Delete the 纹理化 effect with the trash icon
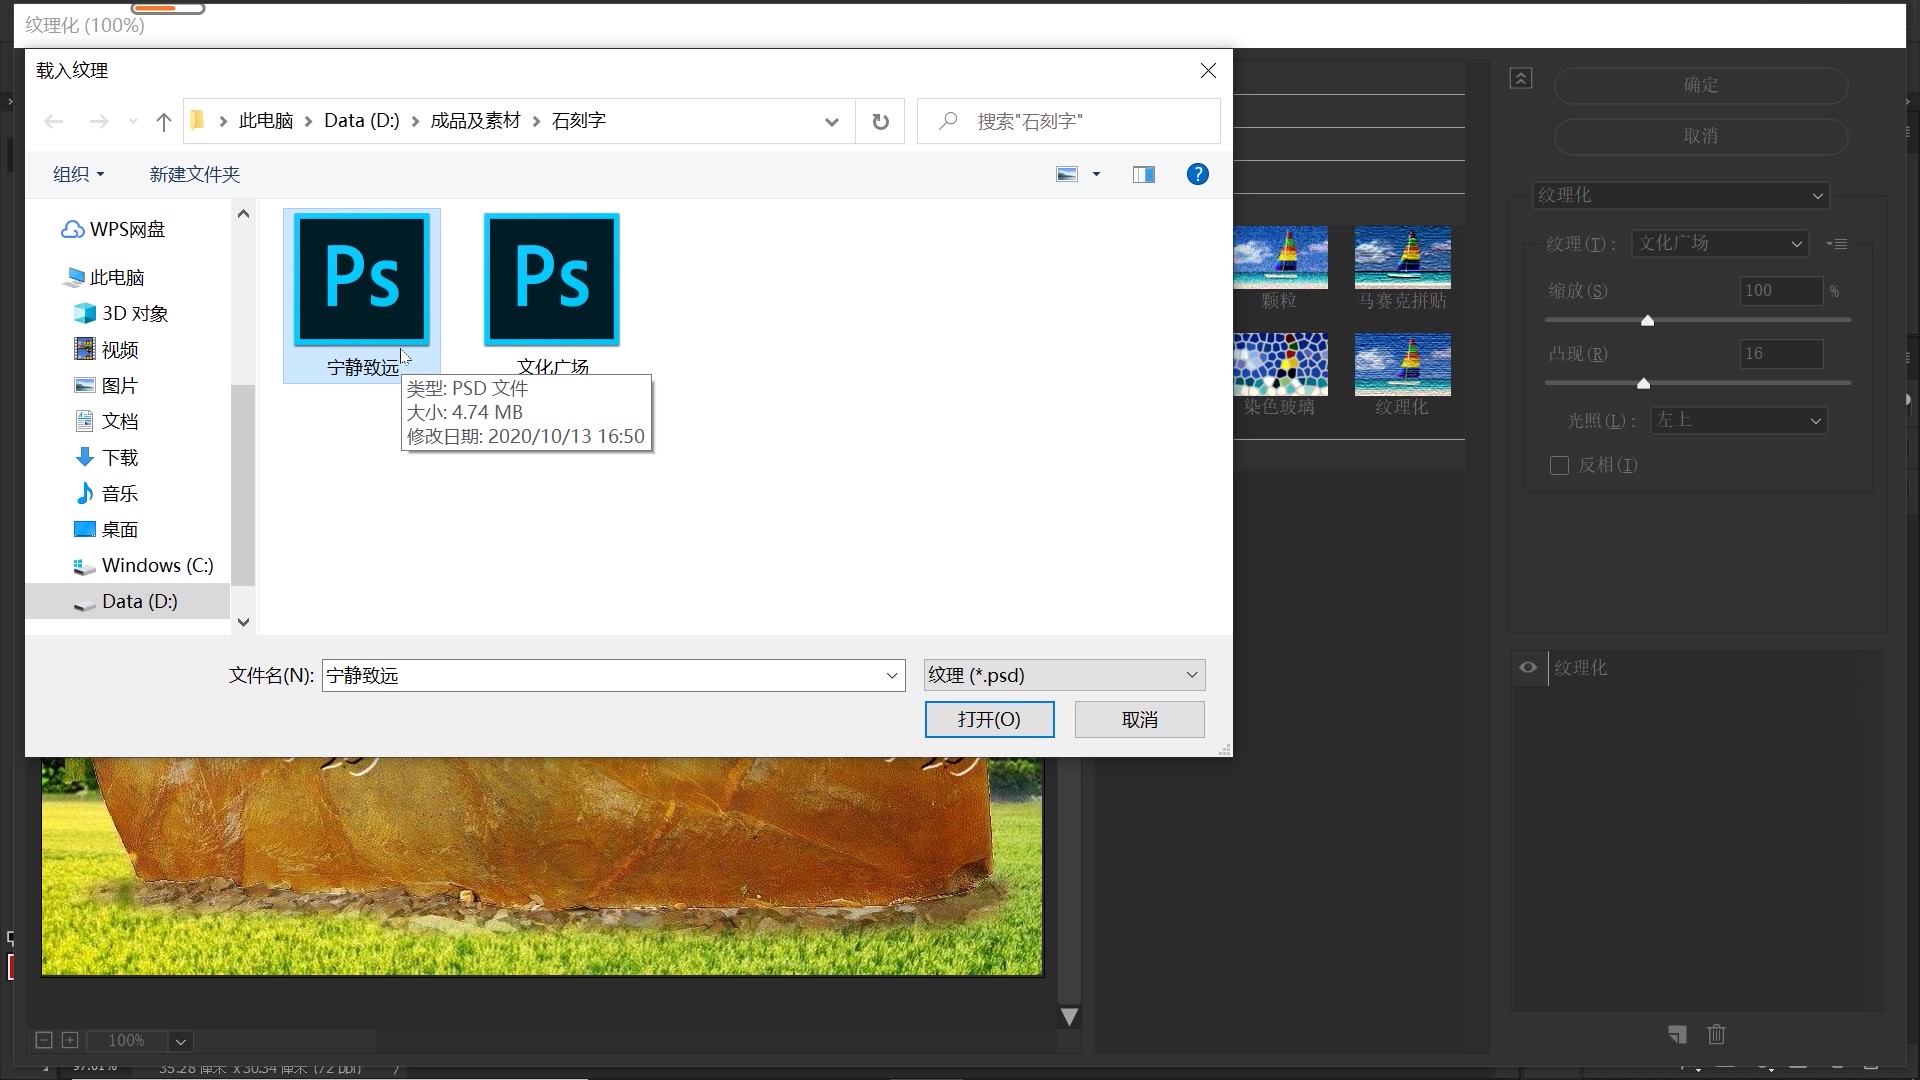This screenshot has width=1920, height=1080. point(1717,1035)
